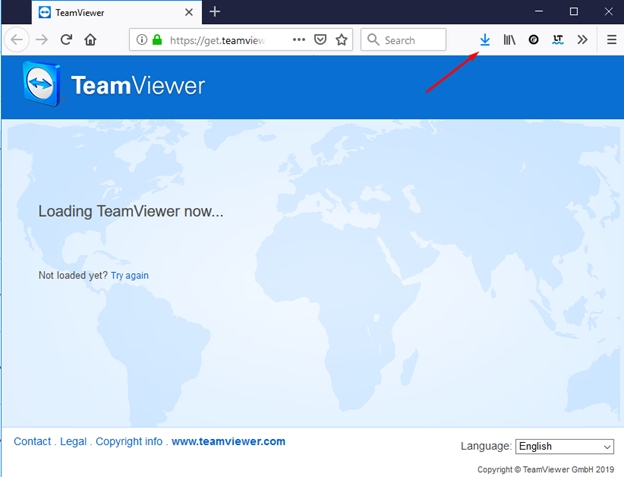Select the TeamViewer browser tab
The image size is (624, 477).
(117, 12)
